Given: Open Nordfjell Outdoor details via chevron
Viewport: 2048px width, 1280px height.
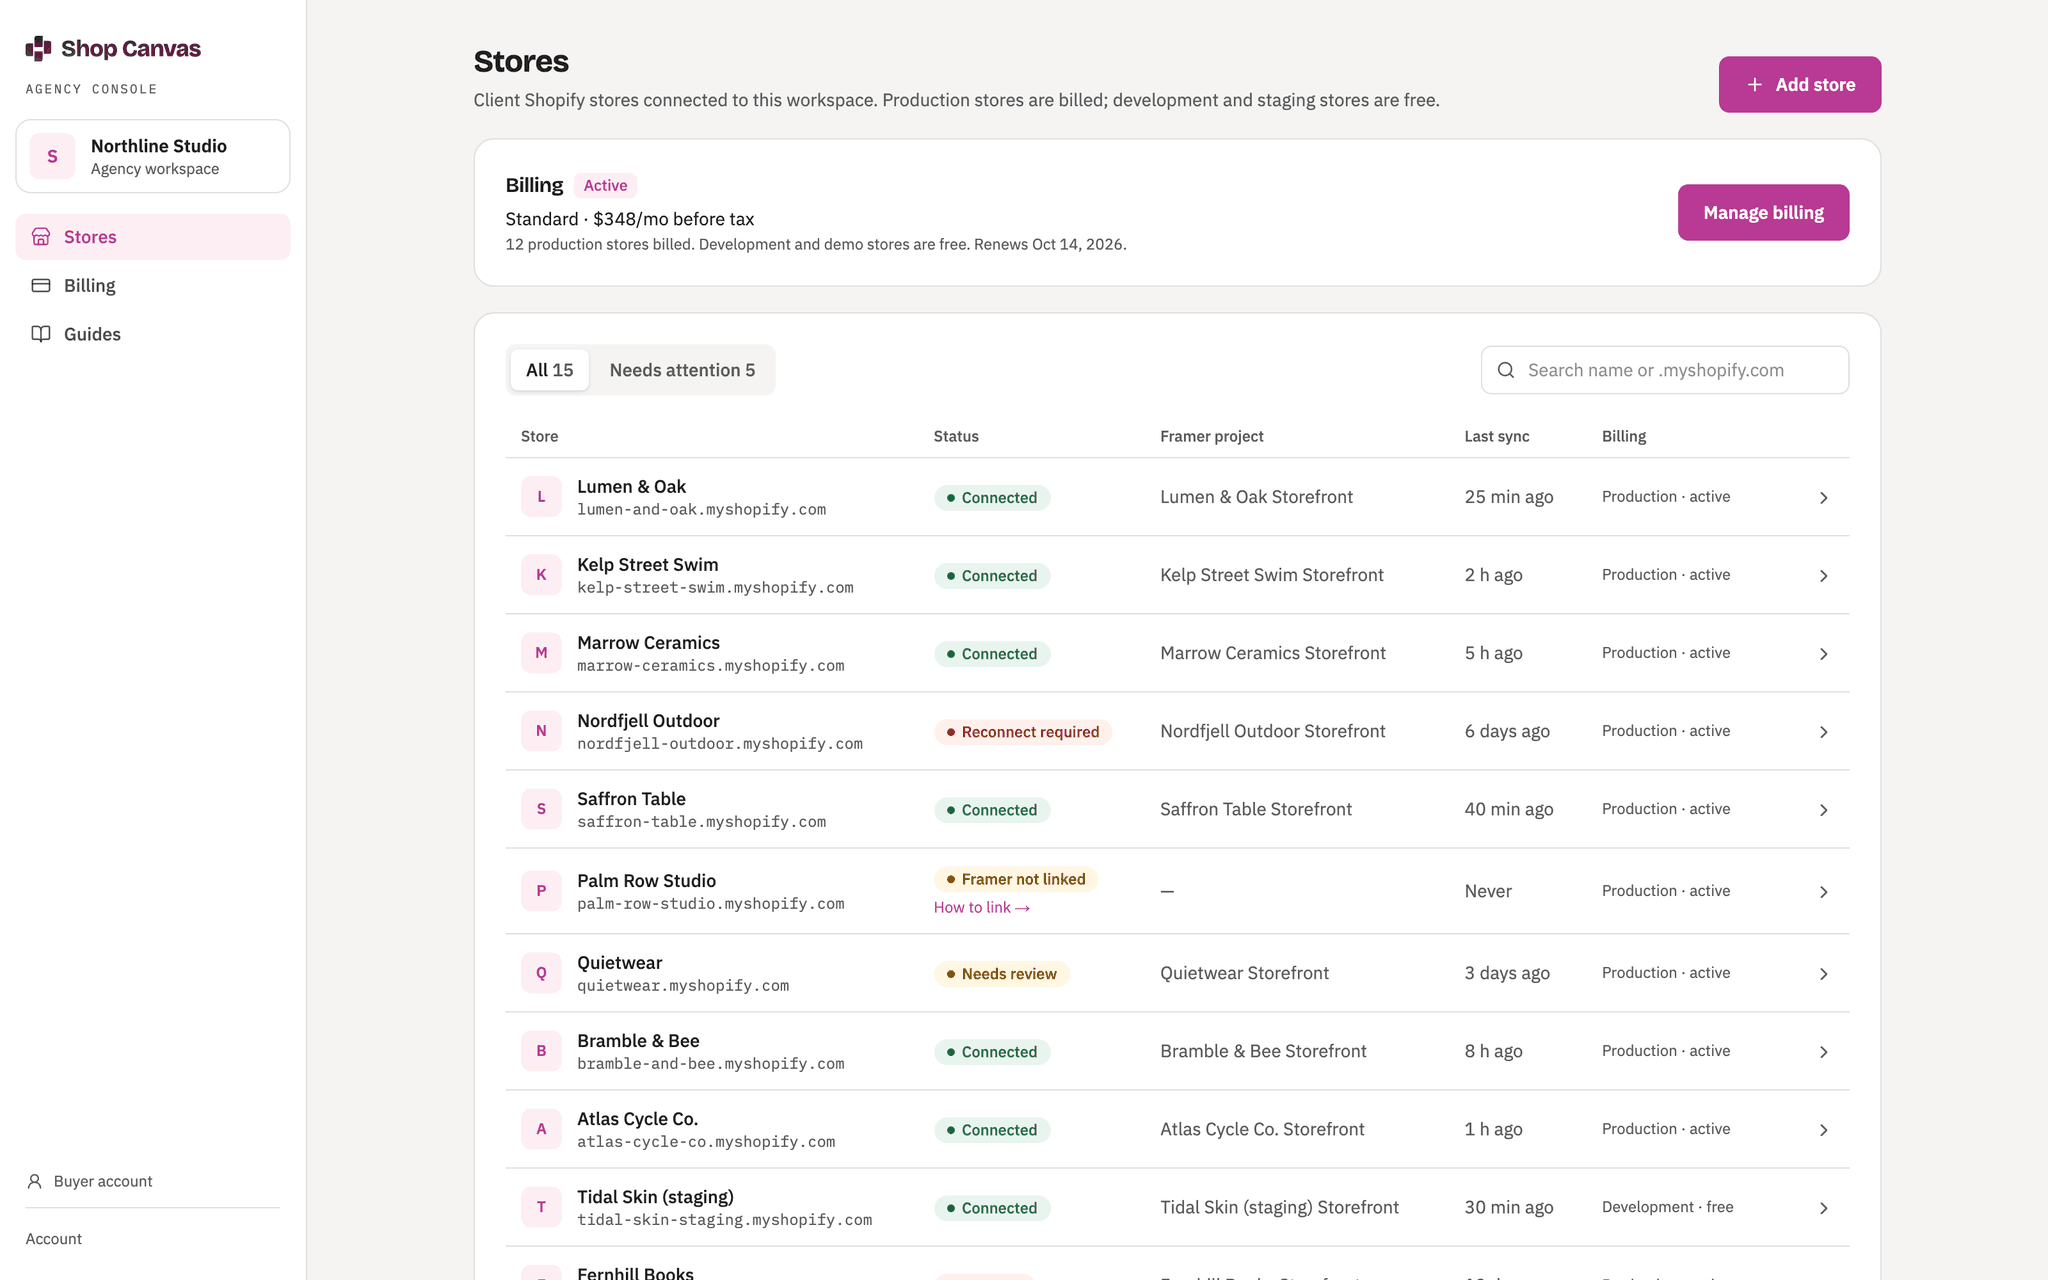Looking at the screenshot, I should [1823, 732].
